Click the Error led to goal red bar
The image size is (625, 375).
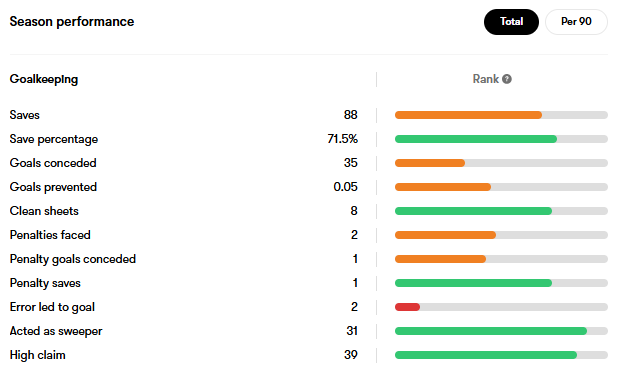407,307
